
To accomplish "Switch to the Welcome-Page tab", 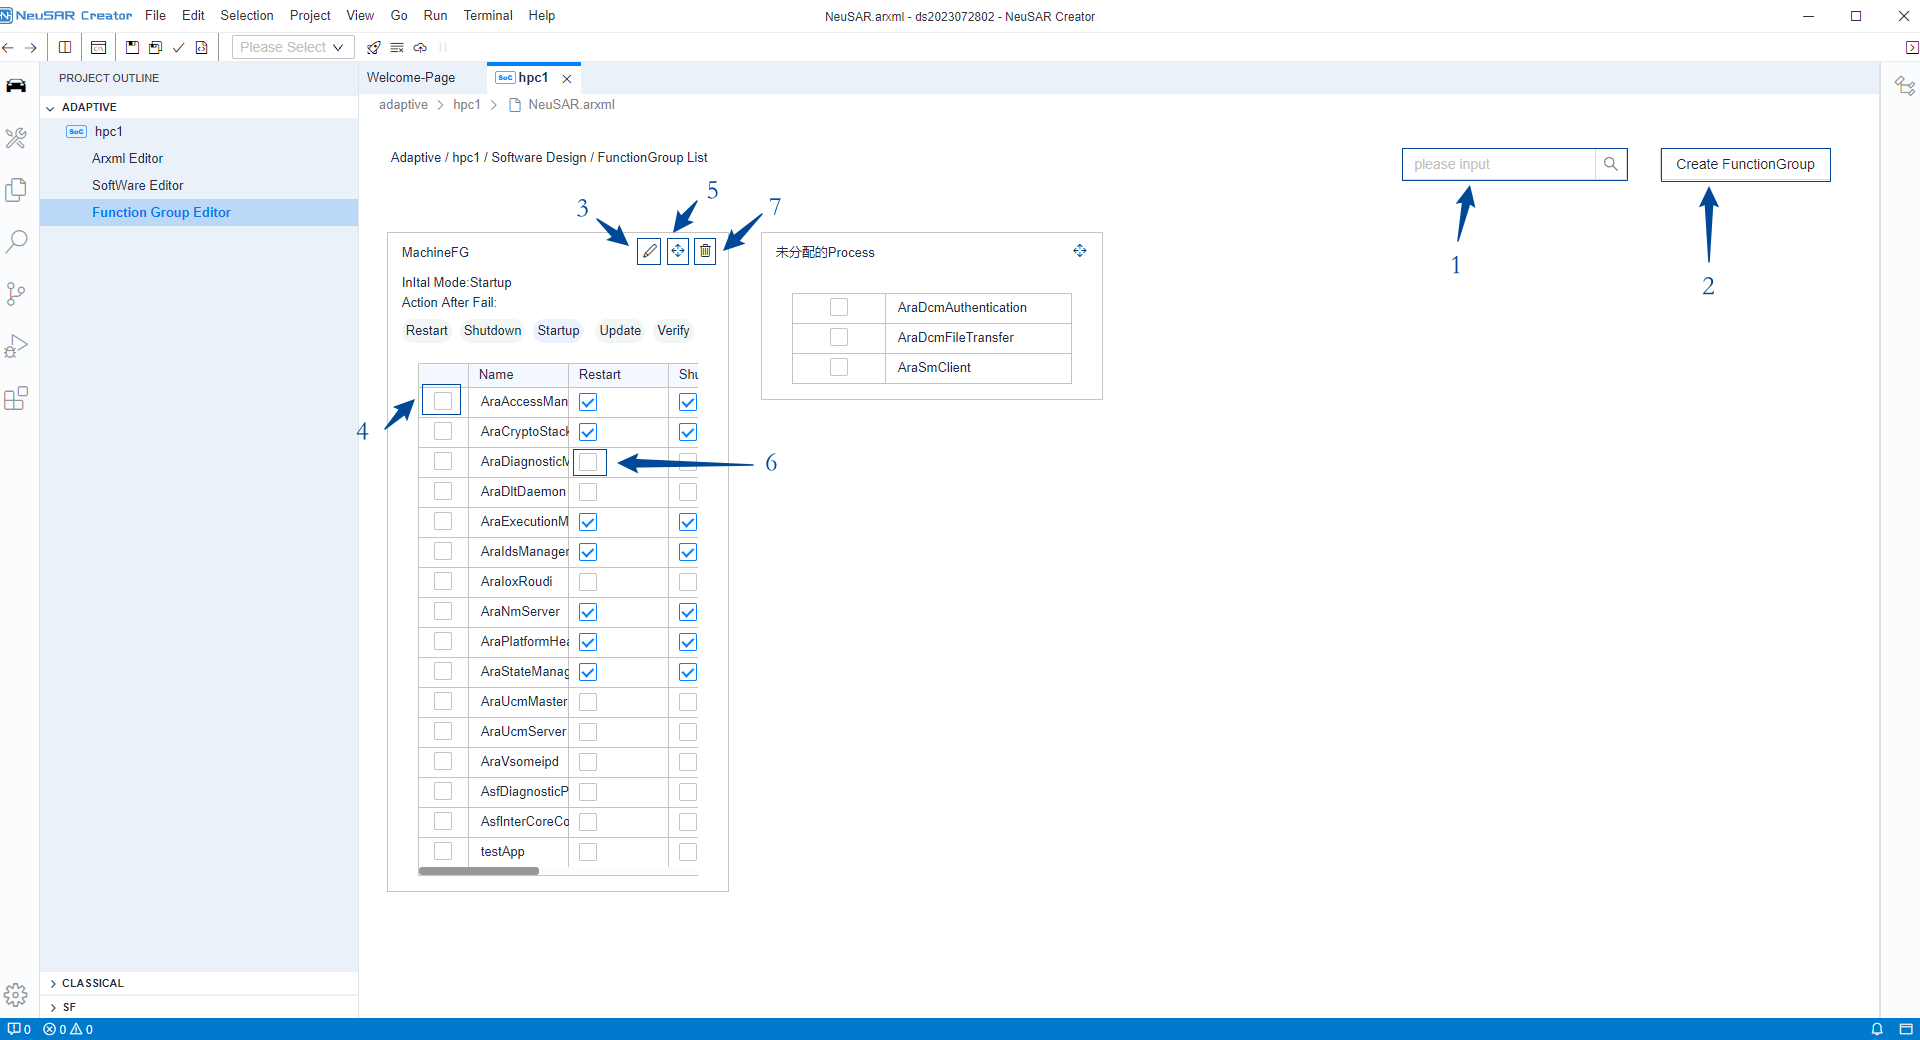I will point(411,77).
